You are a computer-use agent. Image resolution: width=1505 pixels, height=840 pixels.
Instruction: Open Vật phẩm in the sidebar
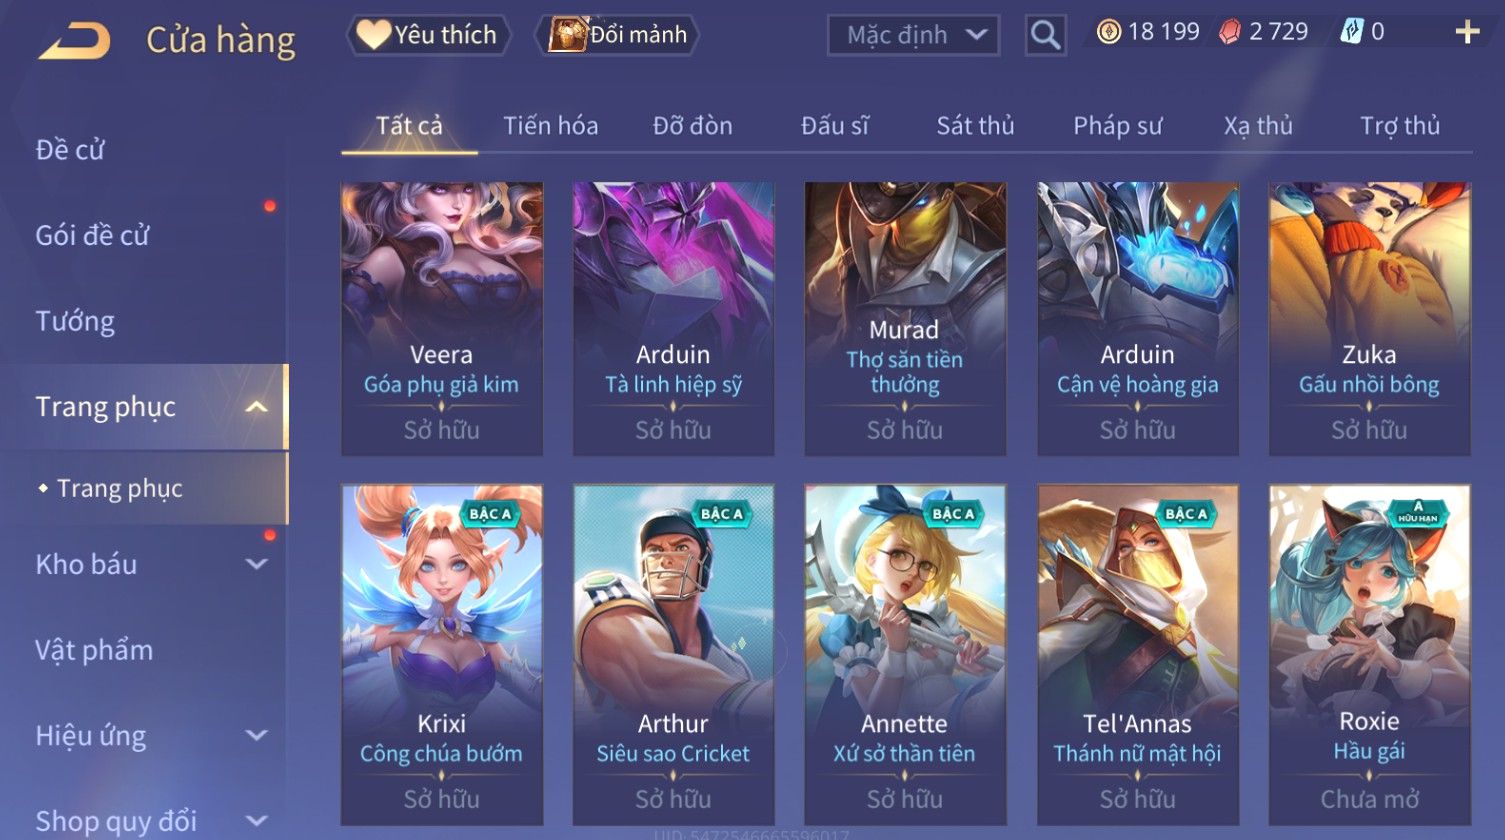pos(94,650)
